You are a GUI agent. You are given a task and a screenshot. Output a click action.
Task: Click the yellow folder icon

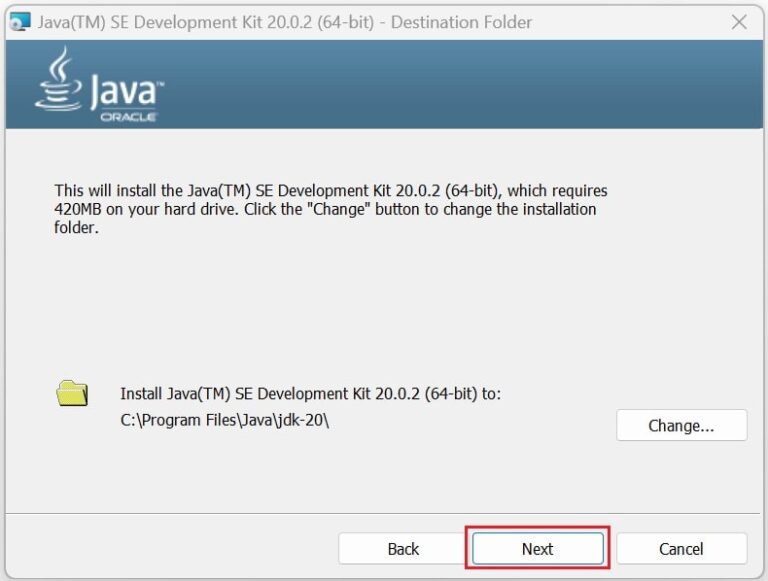pyautogui.click(x=72, y=393)
